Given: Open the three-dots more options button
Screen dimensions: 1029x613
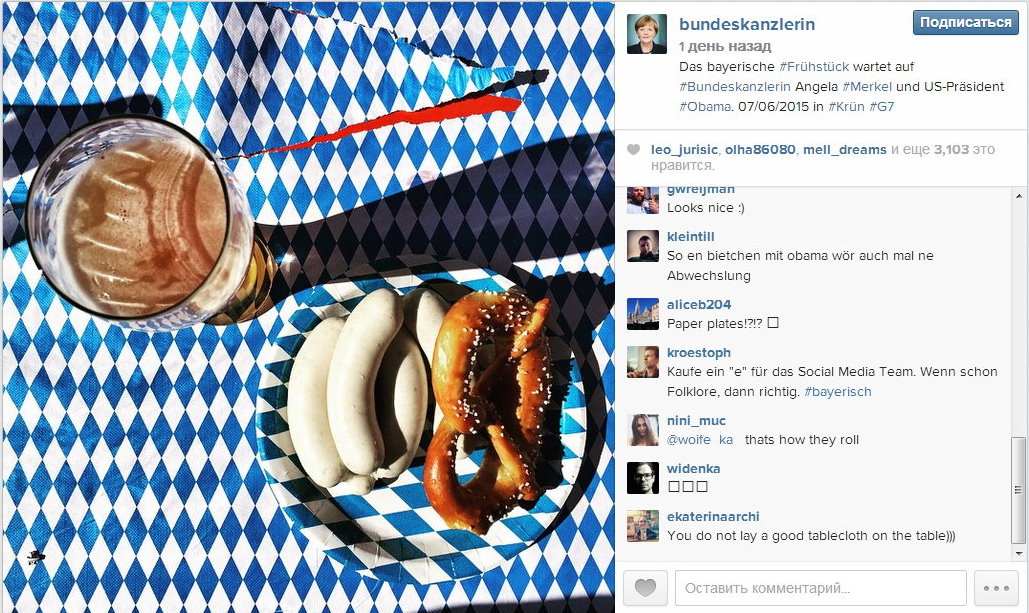Looking at the screenshot, I should pyautogui.click(x=996, y=587).
